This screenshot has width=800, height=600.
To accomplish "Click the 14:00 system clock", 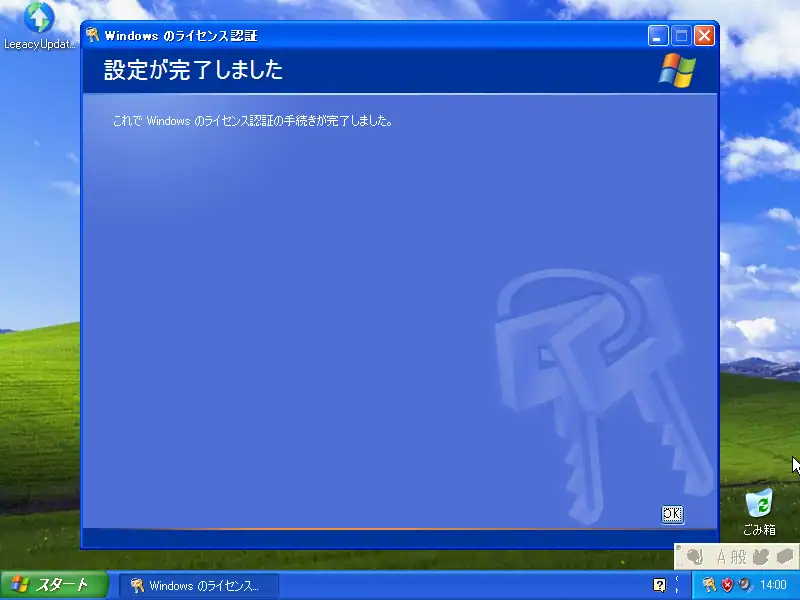I will tap(773, 585).
